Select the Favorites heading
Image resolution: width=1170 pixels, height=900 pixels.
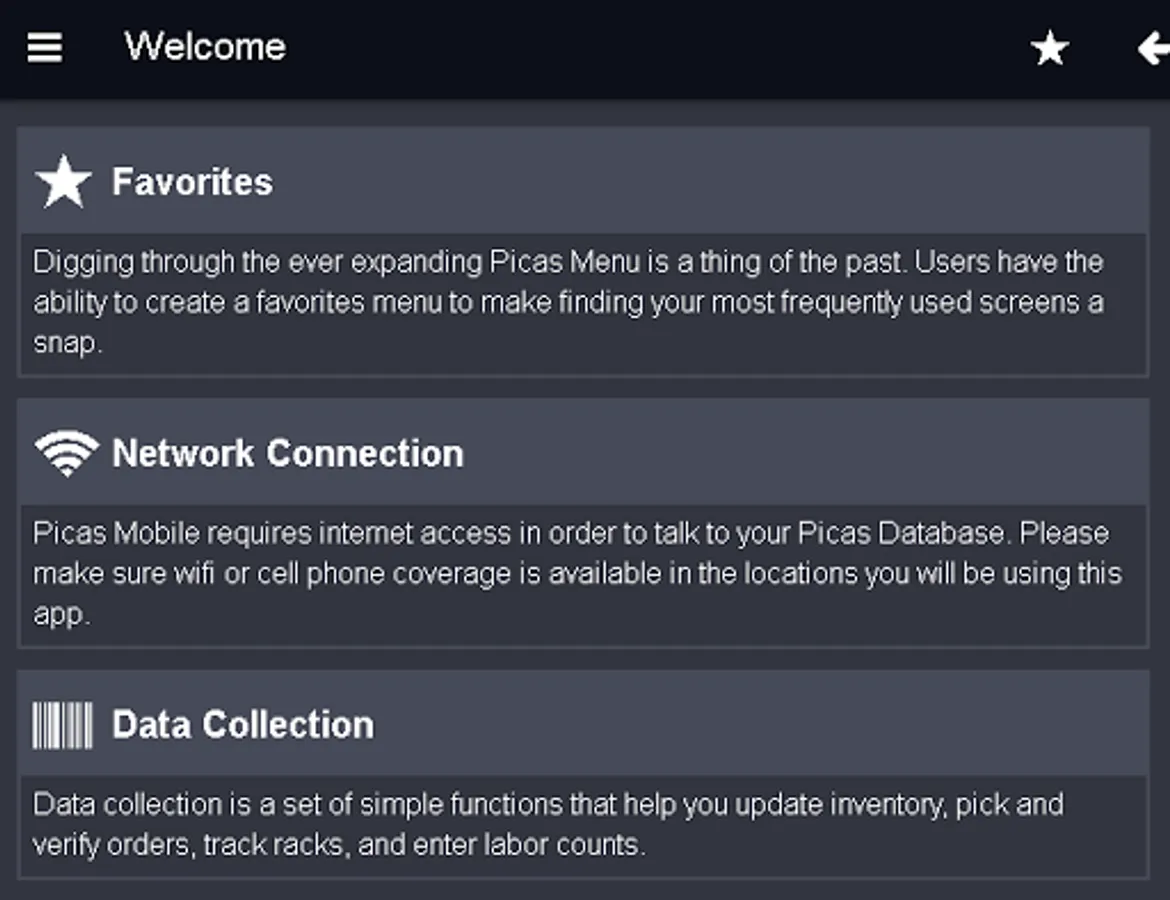tap(192, 182)
